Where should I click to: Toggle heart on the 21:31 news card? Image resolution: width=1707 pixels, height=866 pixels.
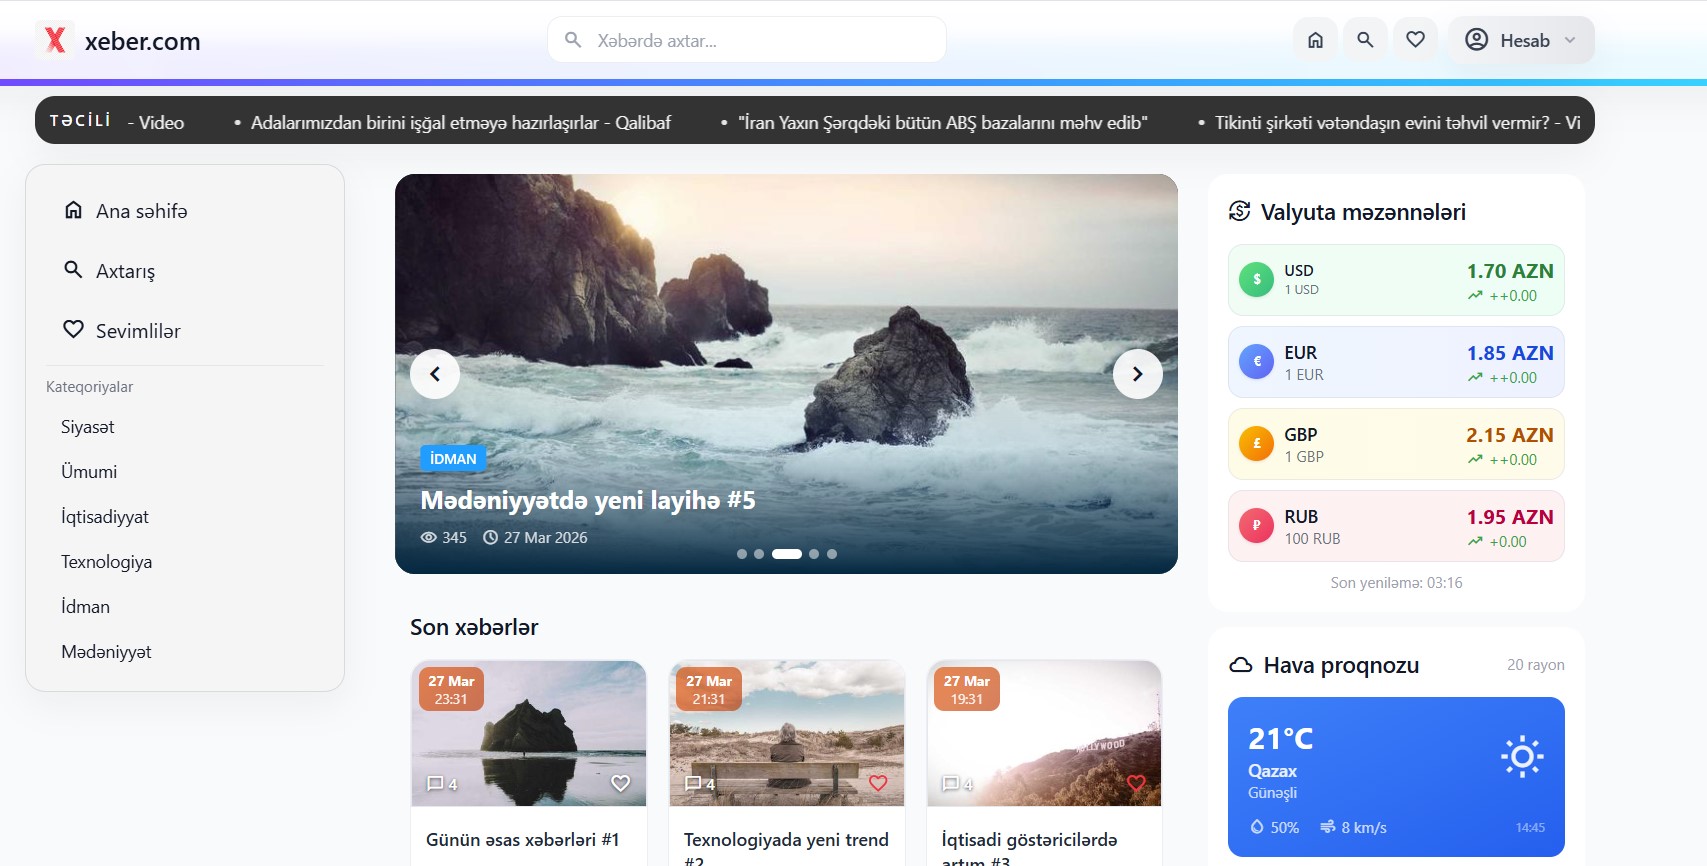[878, 783]
